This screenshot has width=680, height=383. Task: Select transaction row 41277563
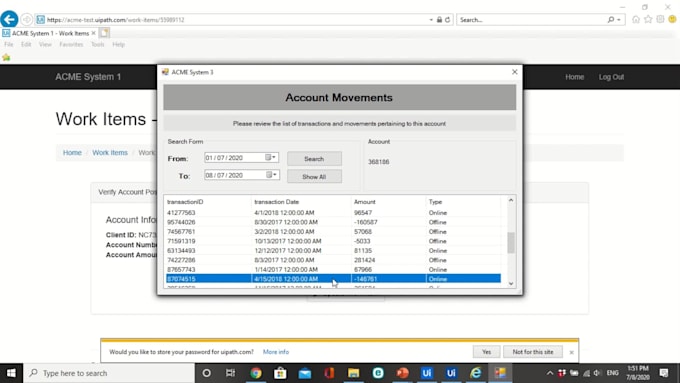coord(333,213)
